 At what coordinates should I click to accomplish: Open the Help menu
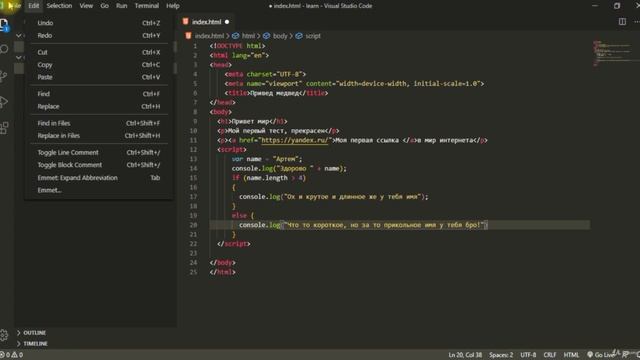point(173,6)
